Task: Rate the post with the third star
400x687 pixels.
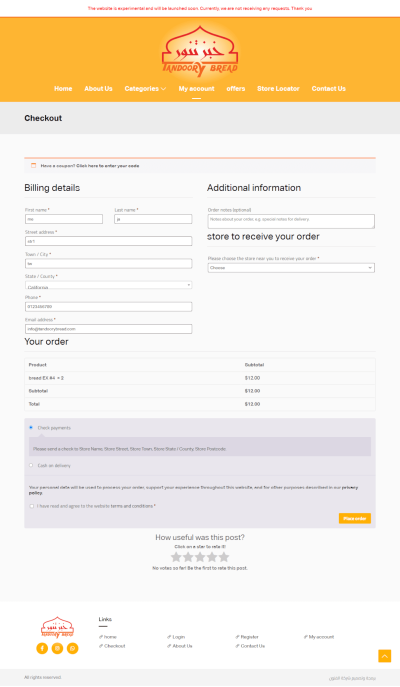Action: 200,557
